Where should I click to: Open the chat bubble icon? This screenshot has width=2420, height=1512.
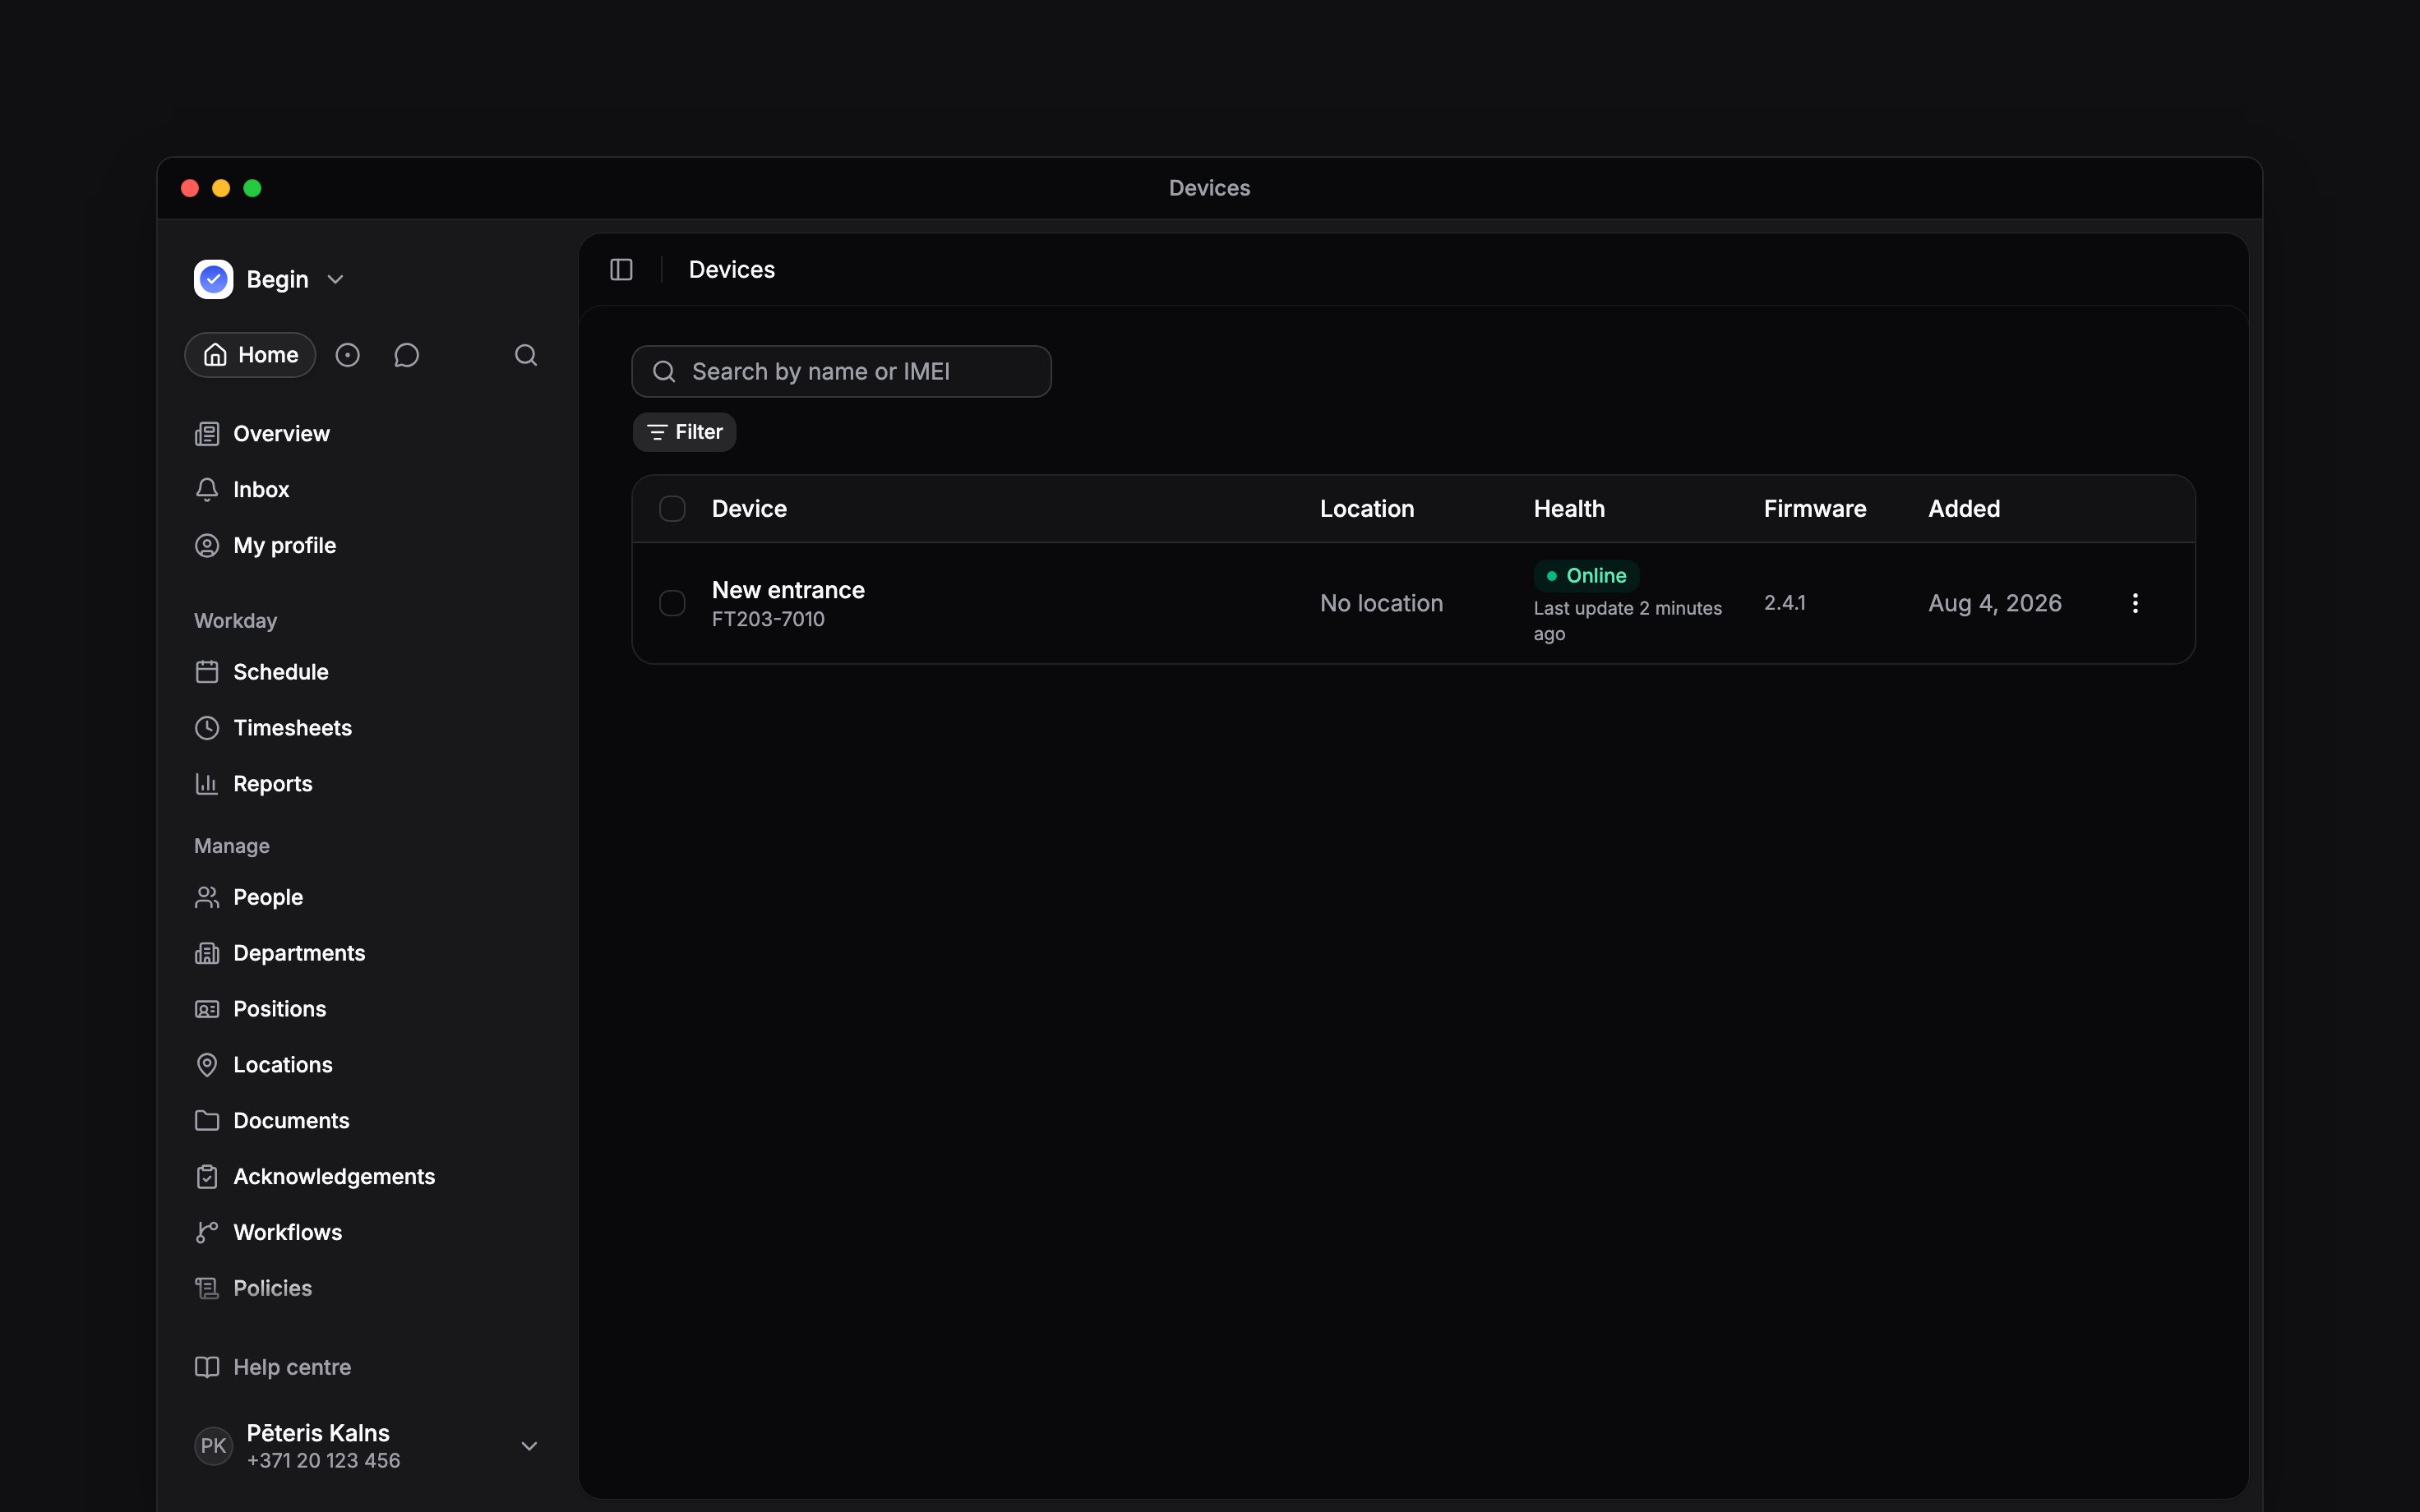coord(406,355)
